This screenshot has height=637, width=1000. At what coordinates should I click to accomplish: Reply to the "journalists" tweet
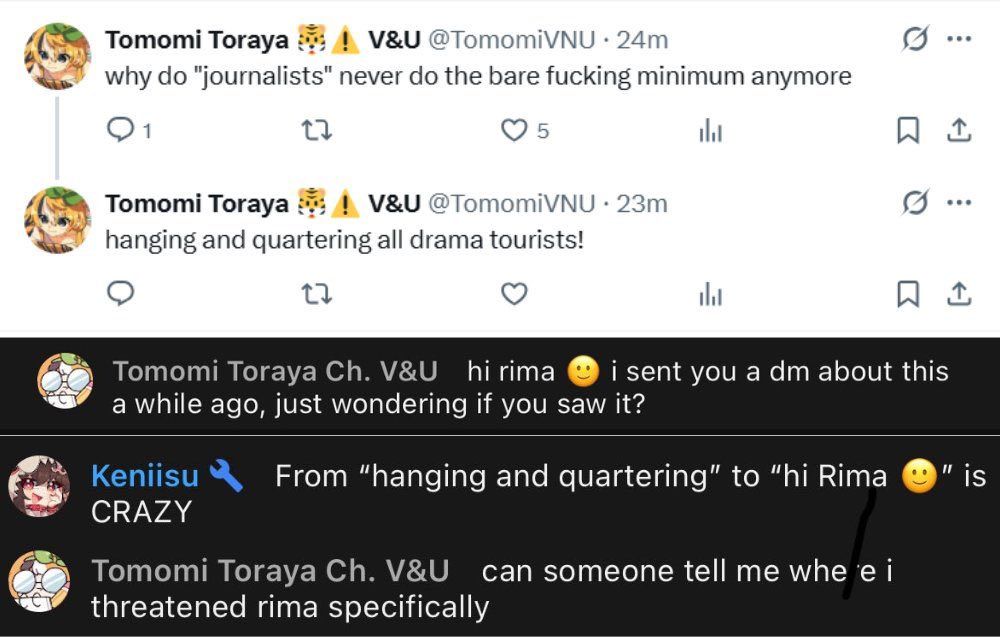click(120, 131)
